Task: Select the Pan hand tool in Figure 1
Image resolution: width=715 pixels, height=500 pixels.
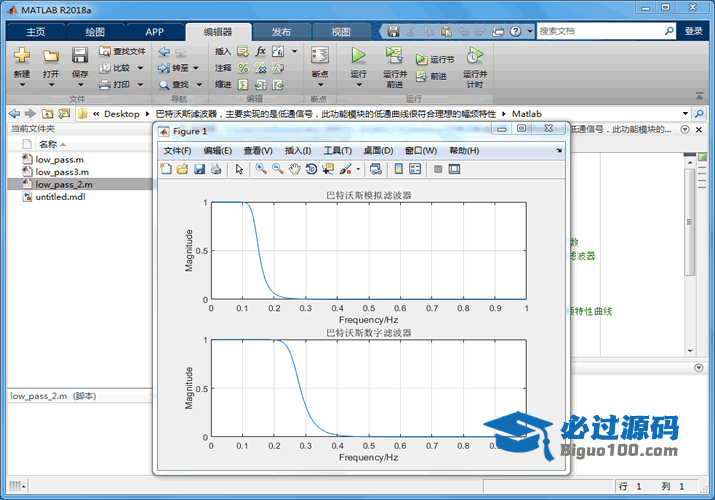Action: point(295,169)
